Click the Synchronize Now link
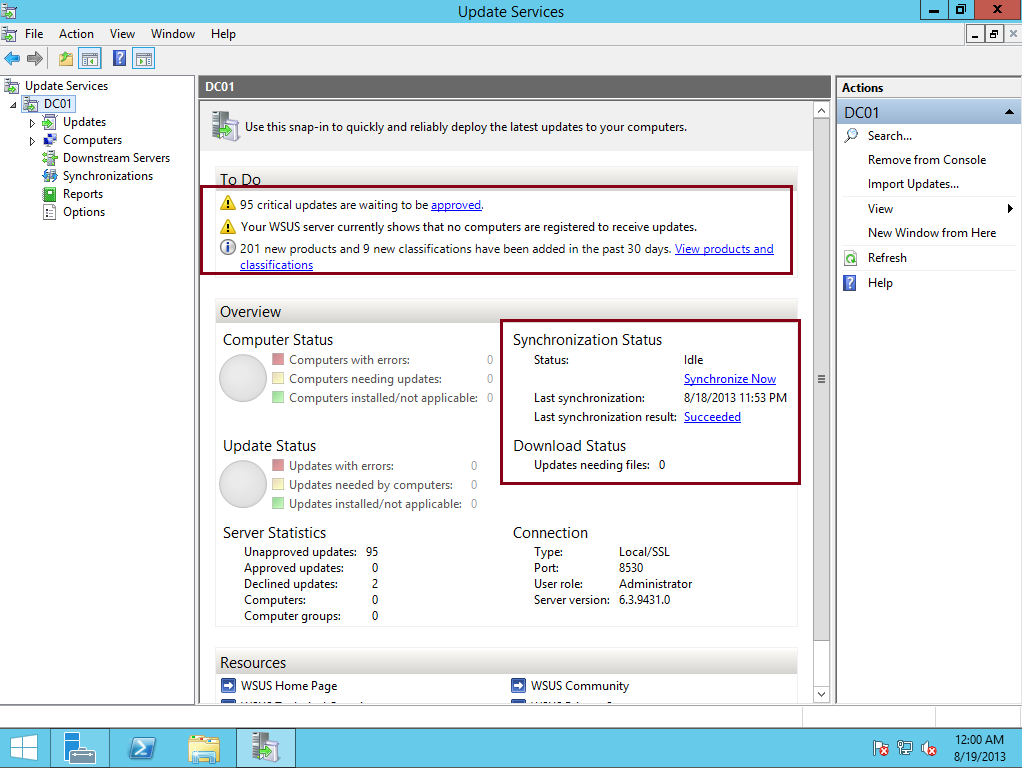This screenshot has height=768, width=1022. point(730,378)
